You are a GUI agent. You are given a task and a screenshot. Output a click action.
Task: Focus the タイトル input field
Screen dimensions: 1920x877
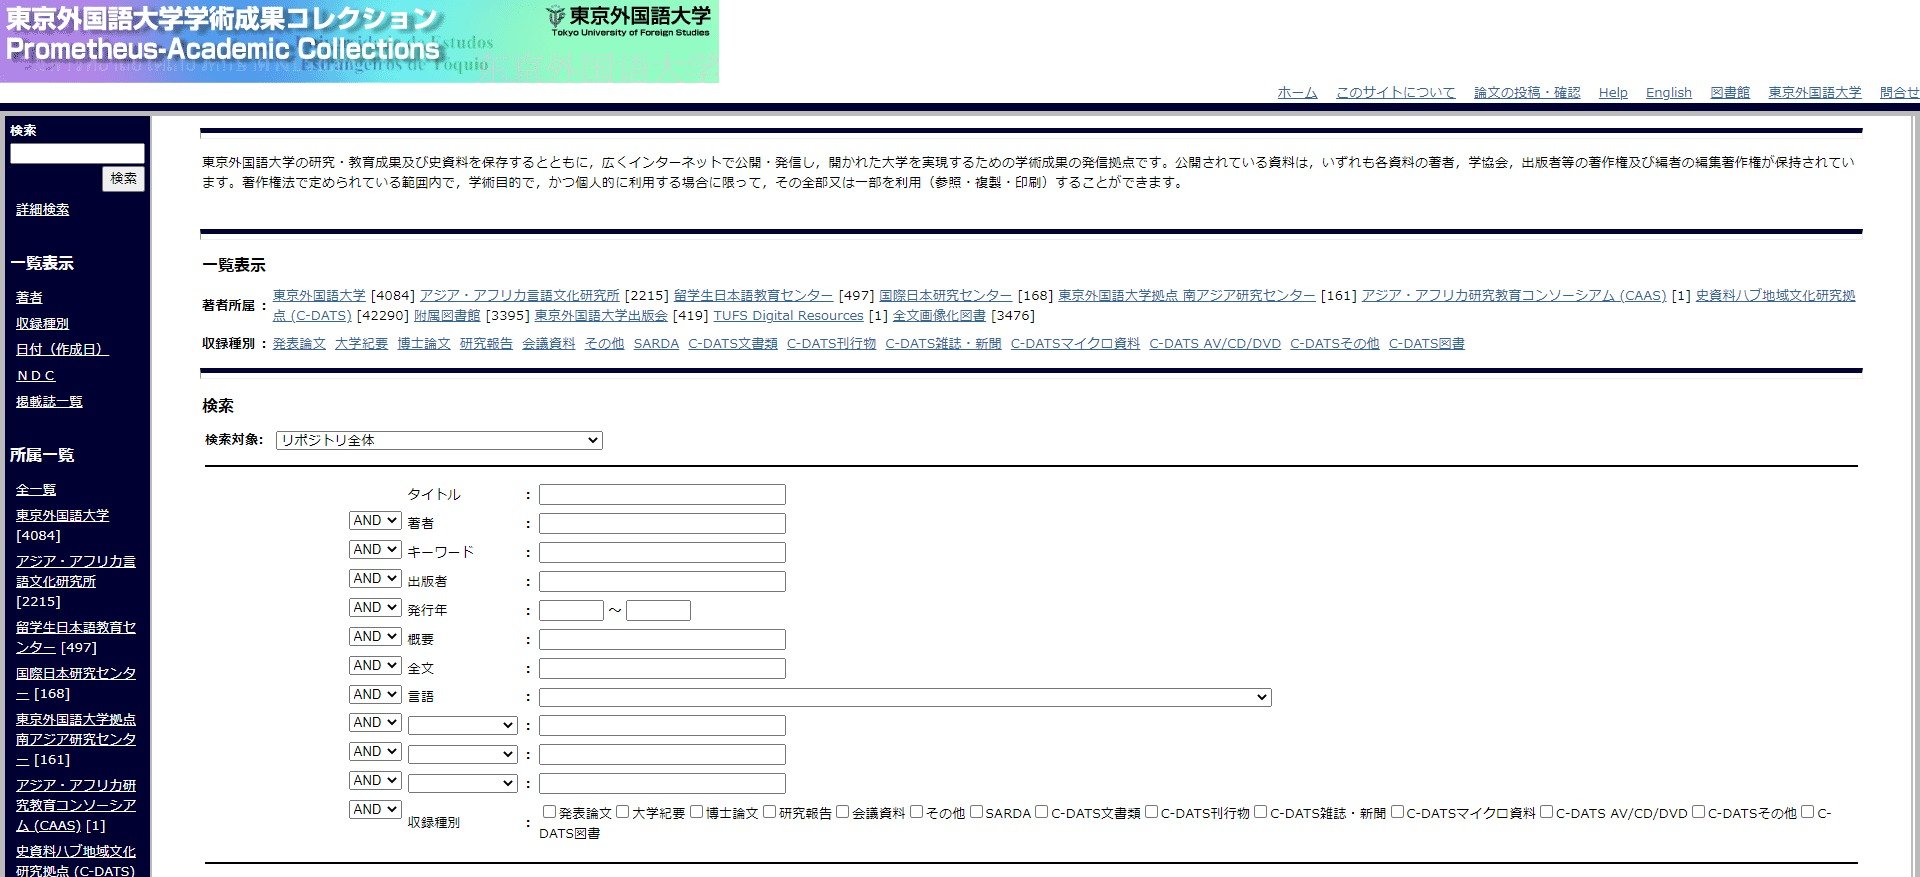[x=662, y=495]
